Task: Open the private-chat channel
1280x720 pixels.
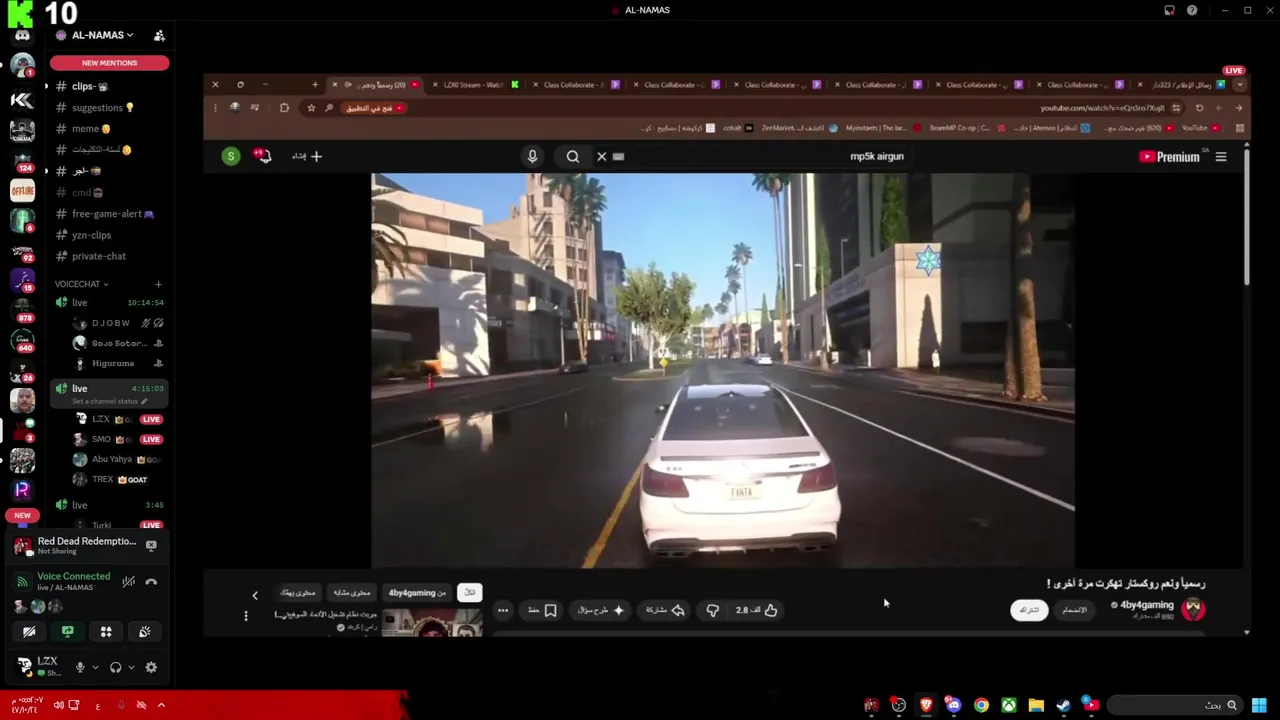Action: click(x=110, y=256)
